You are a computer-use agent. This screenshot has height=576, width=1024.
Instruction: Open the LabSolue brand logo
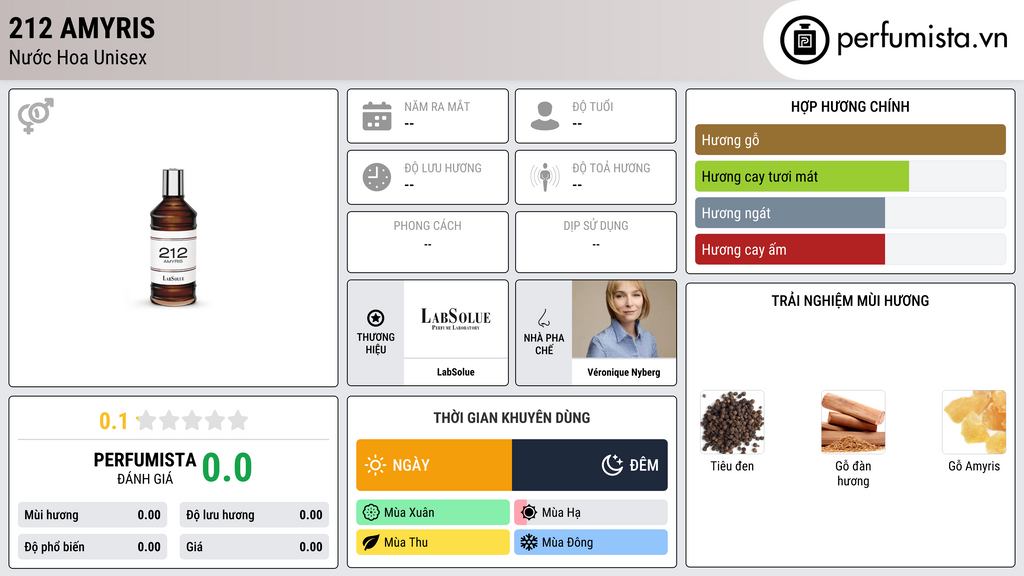(456, 319)
